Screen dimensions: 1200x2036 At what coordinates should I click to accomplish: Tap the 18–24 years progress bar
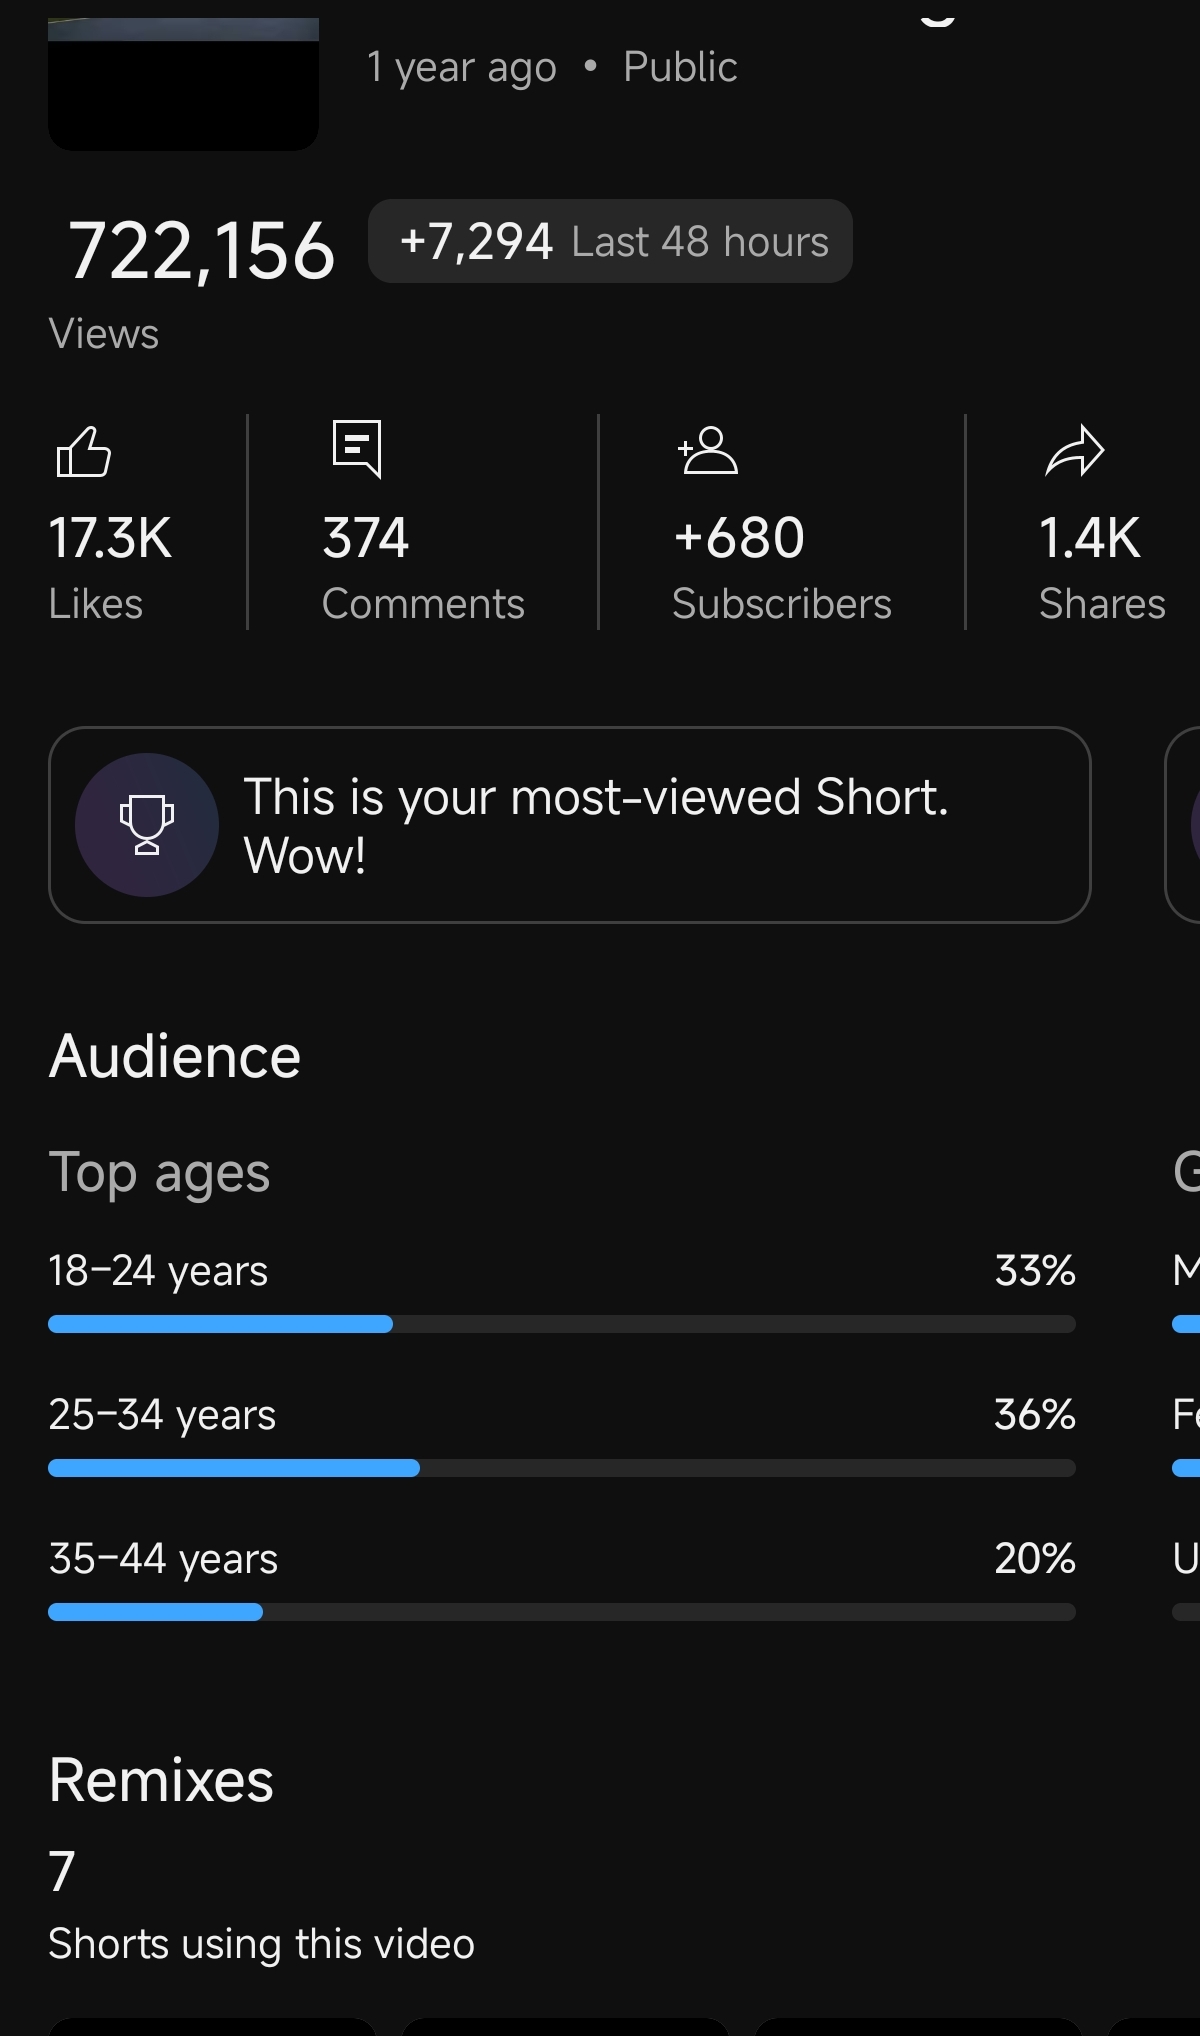pos(561,1324)
